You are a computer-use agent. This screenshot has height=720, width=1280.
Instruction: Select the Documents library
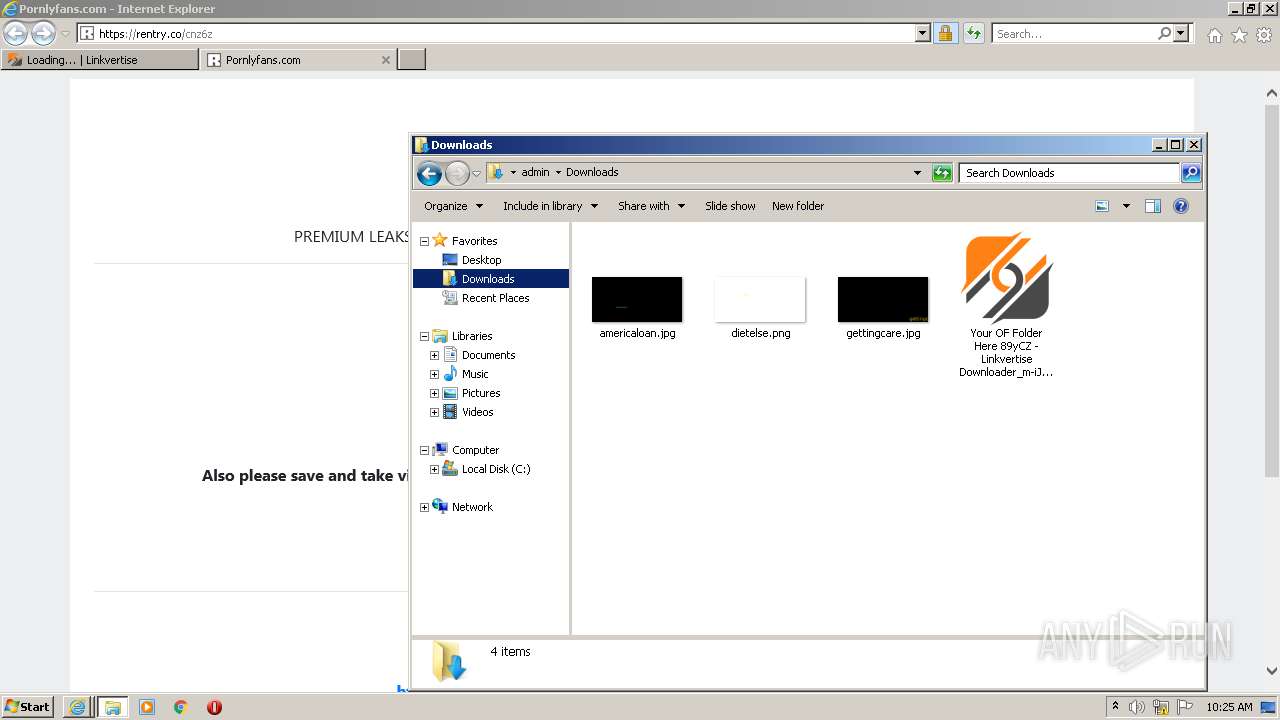click(488, 355)
